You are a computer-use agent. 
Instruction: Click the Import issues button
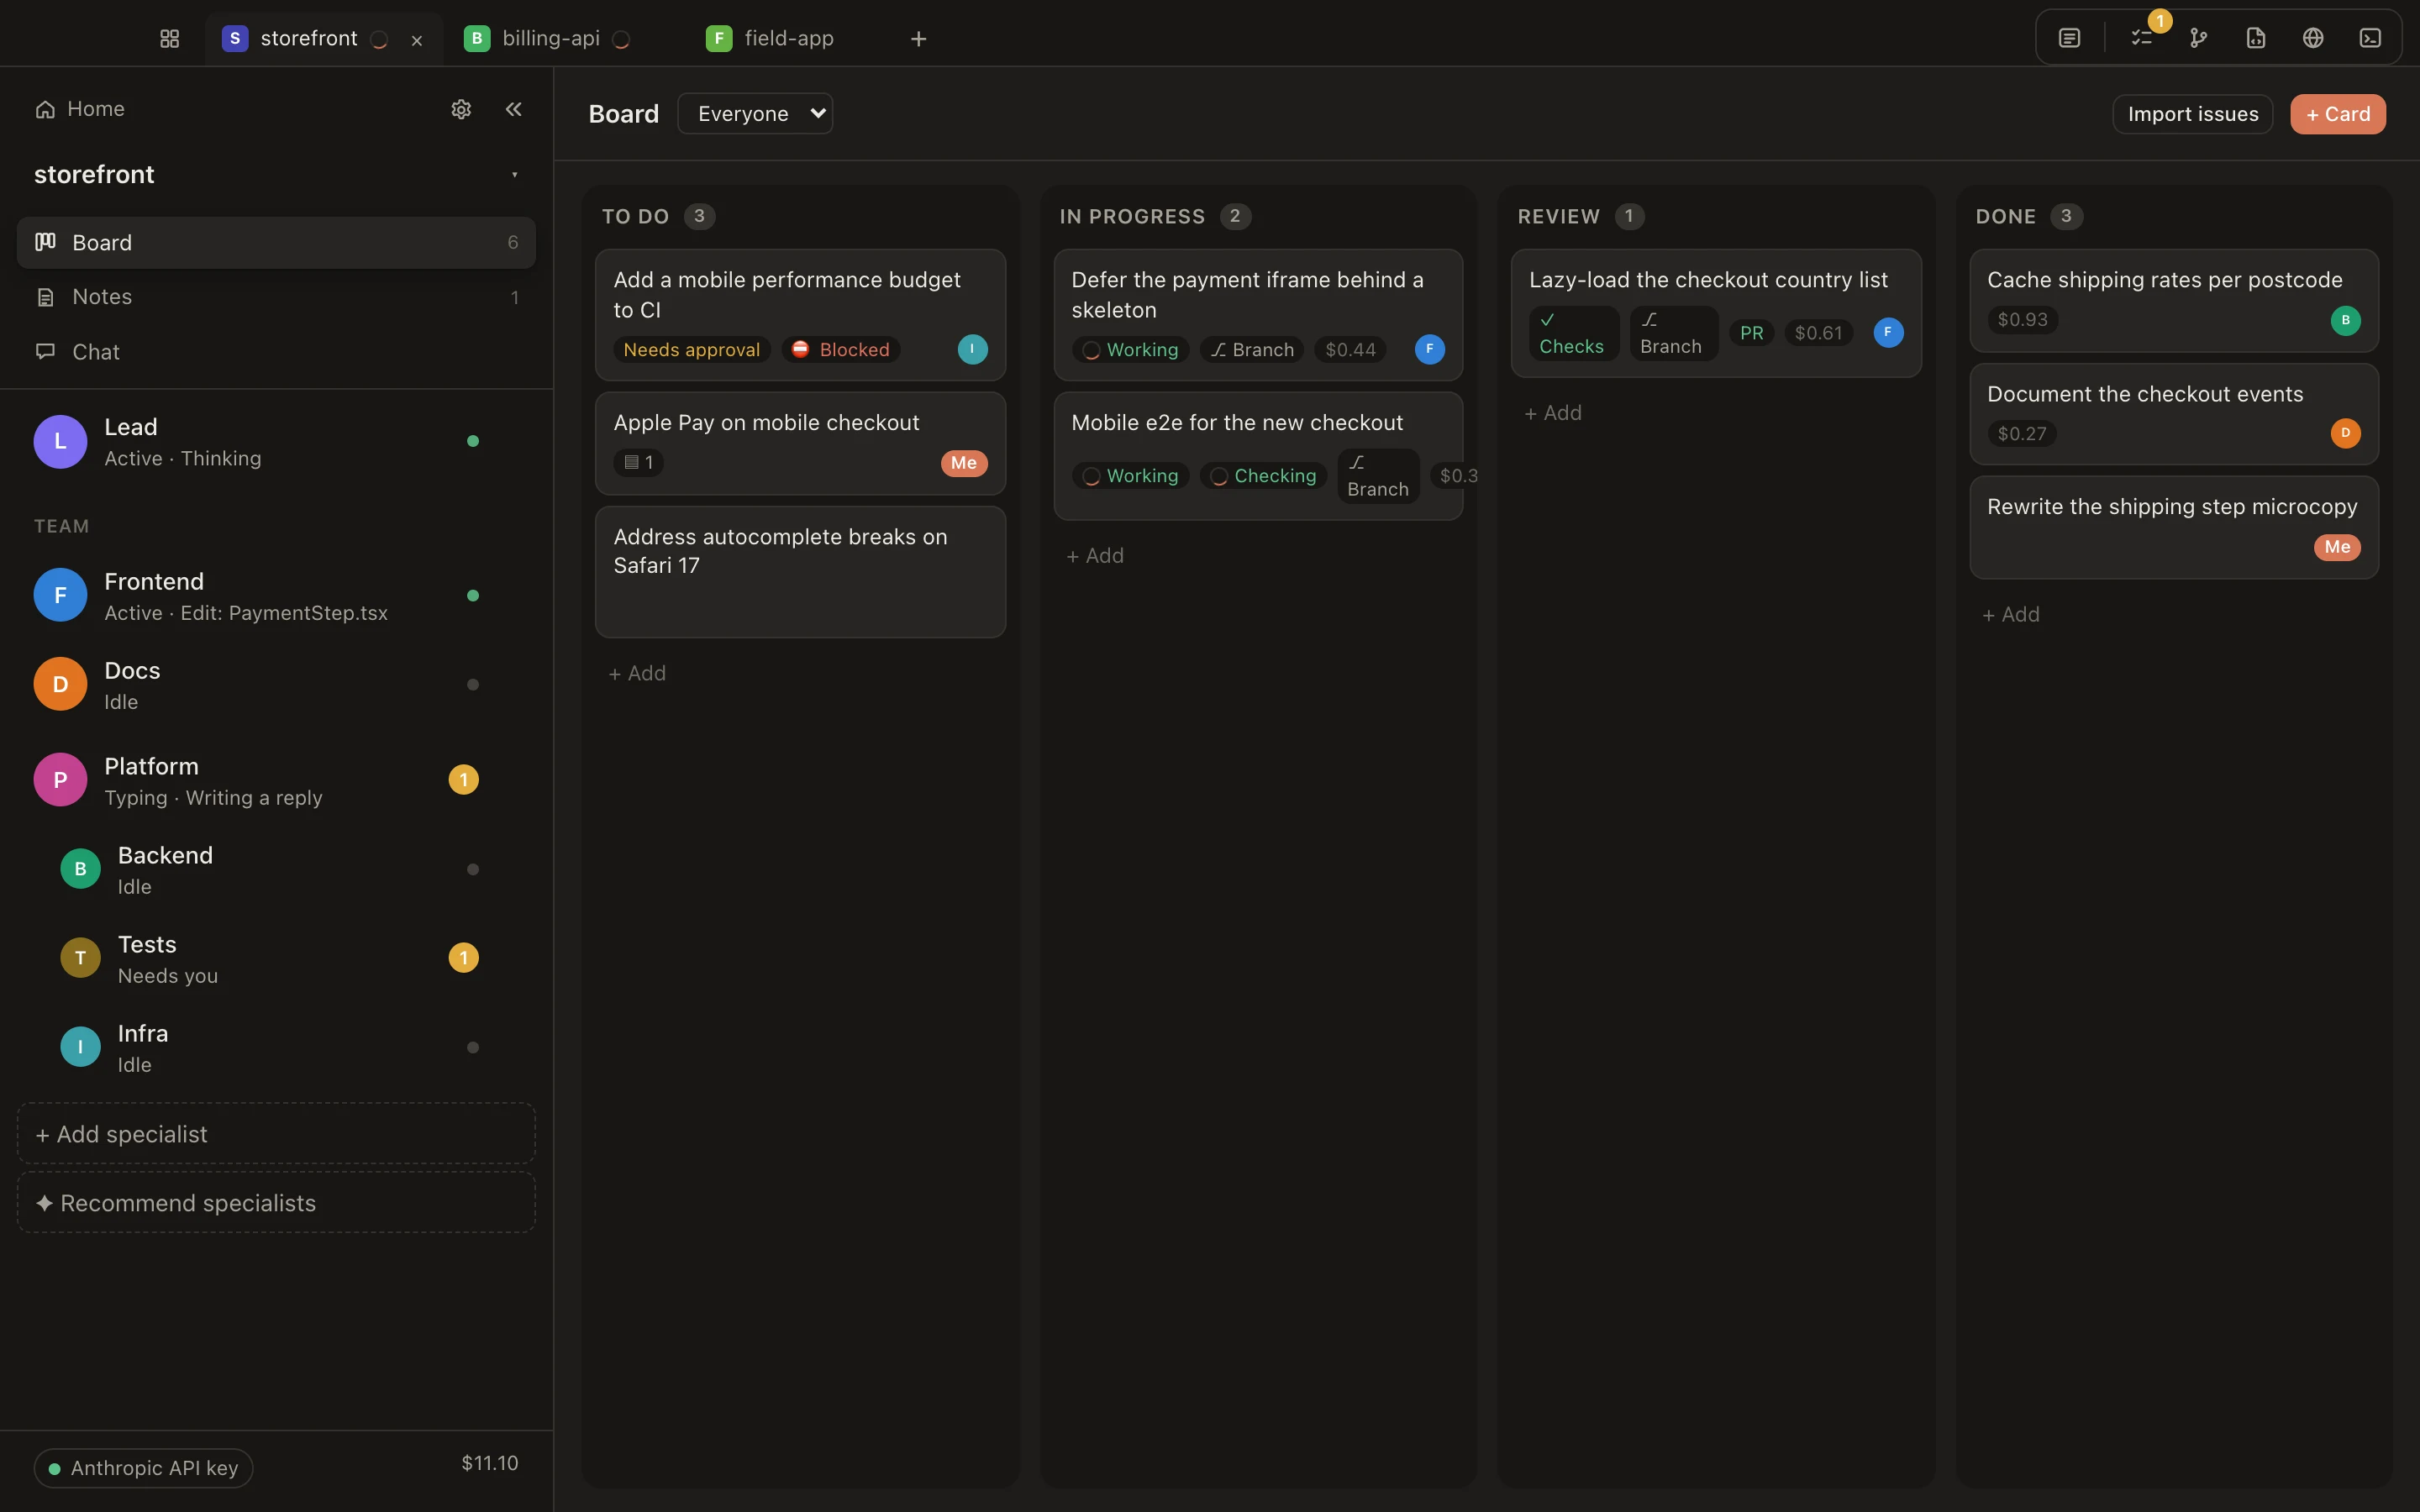click(x=2192, y=114)
